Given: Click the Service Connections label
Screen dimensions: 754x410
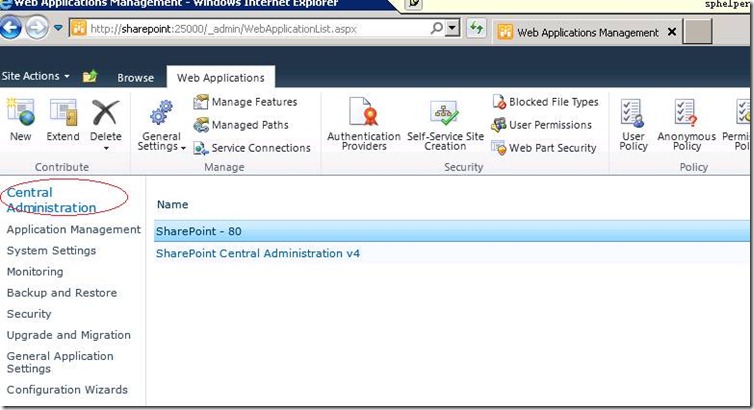Looking at the screenshot, I should pyautogui.click(x=261, y=148).
